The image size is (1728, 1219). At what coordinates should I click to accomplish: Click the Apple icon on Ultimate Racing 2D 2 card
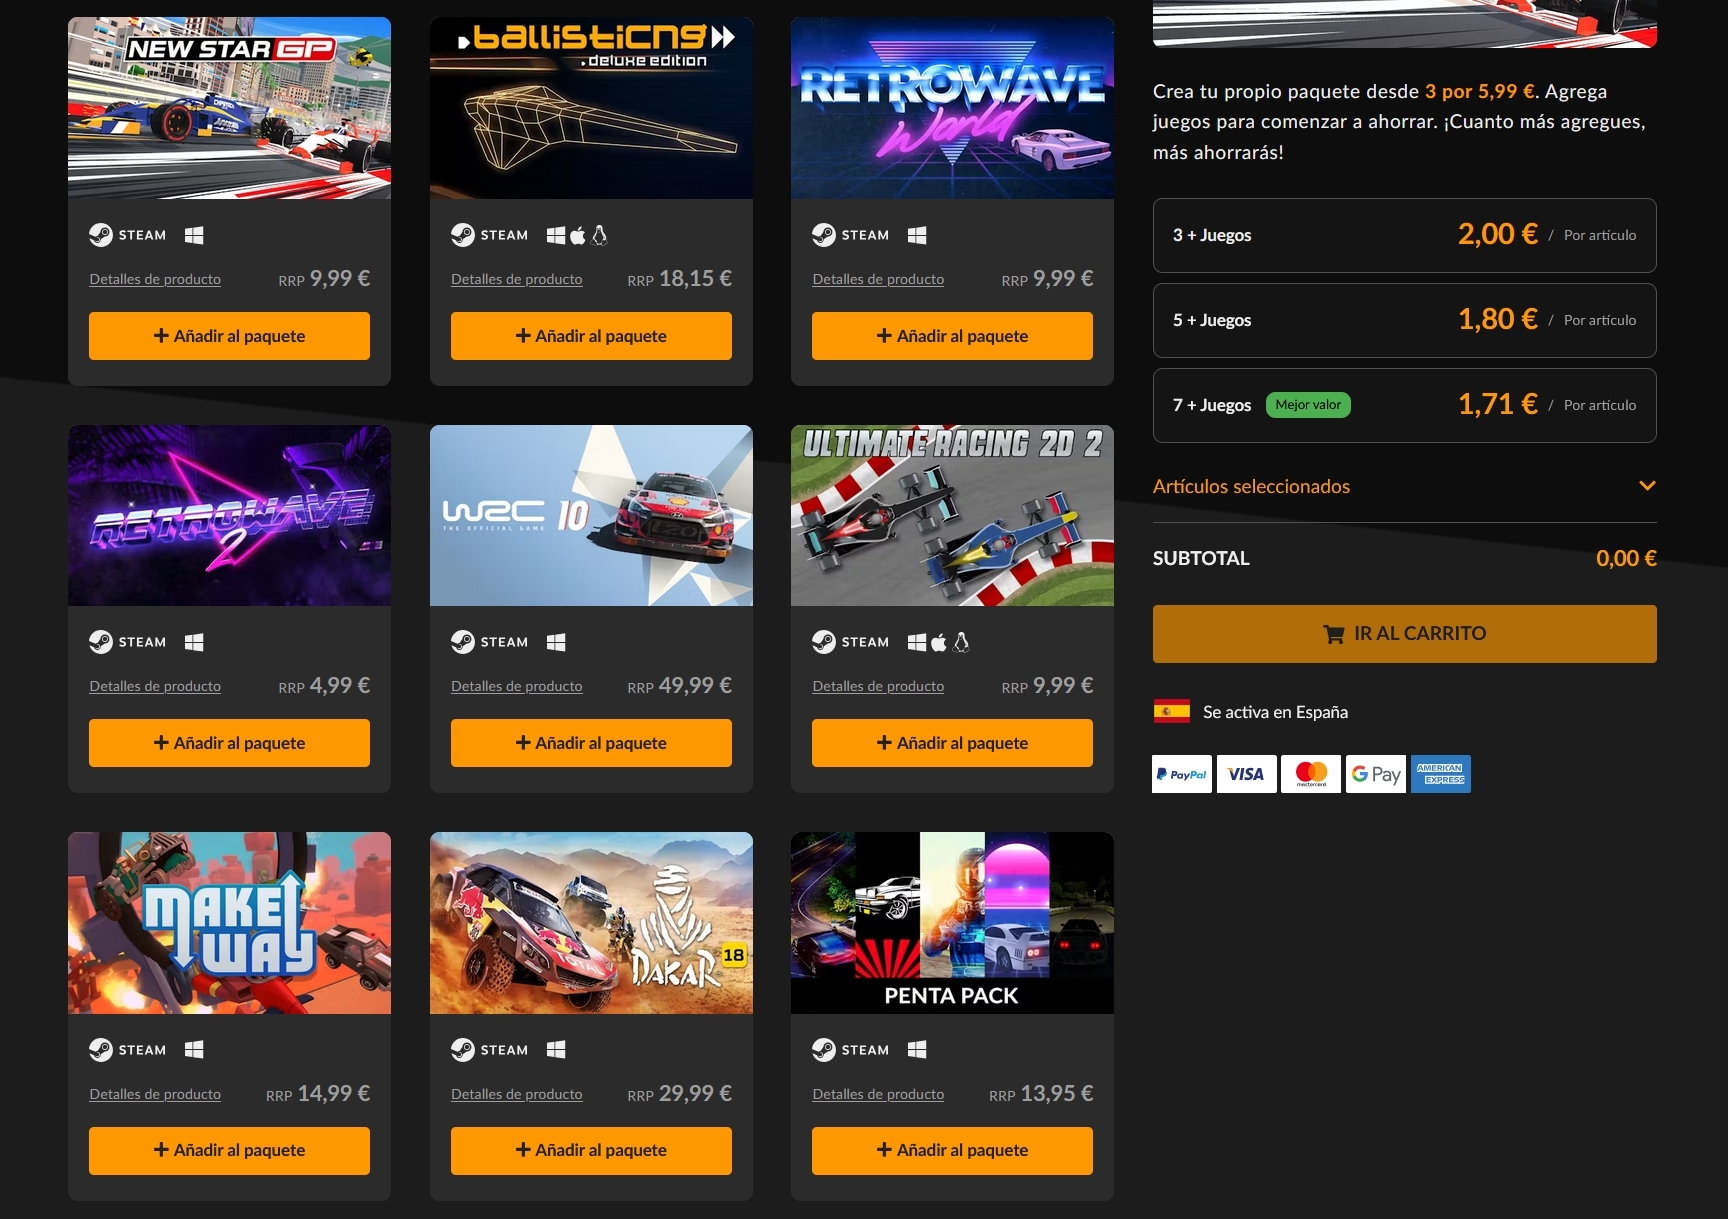click(939, 642)
